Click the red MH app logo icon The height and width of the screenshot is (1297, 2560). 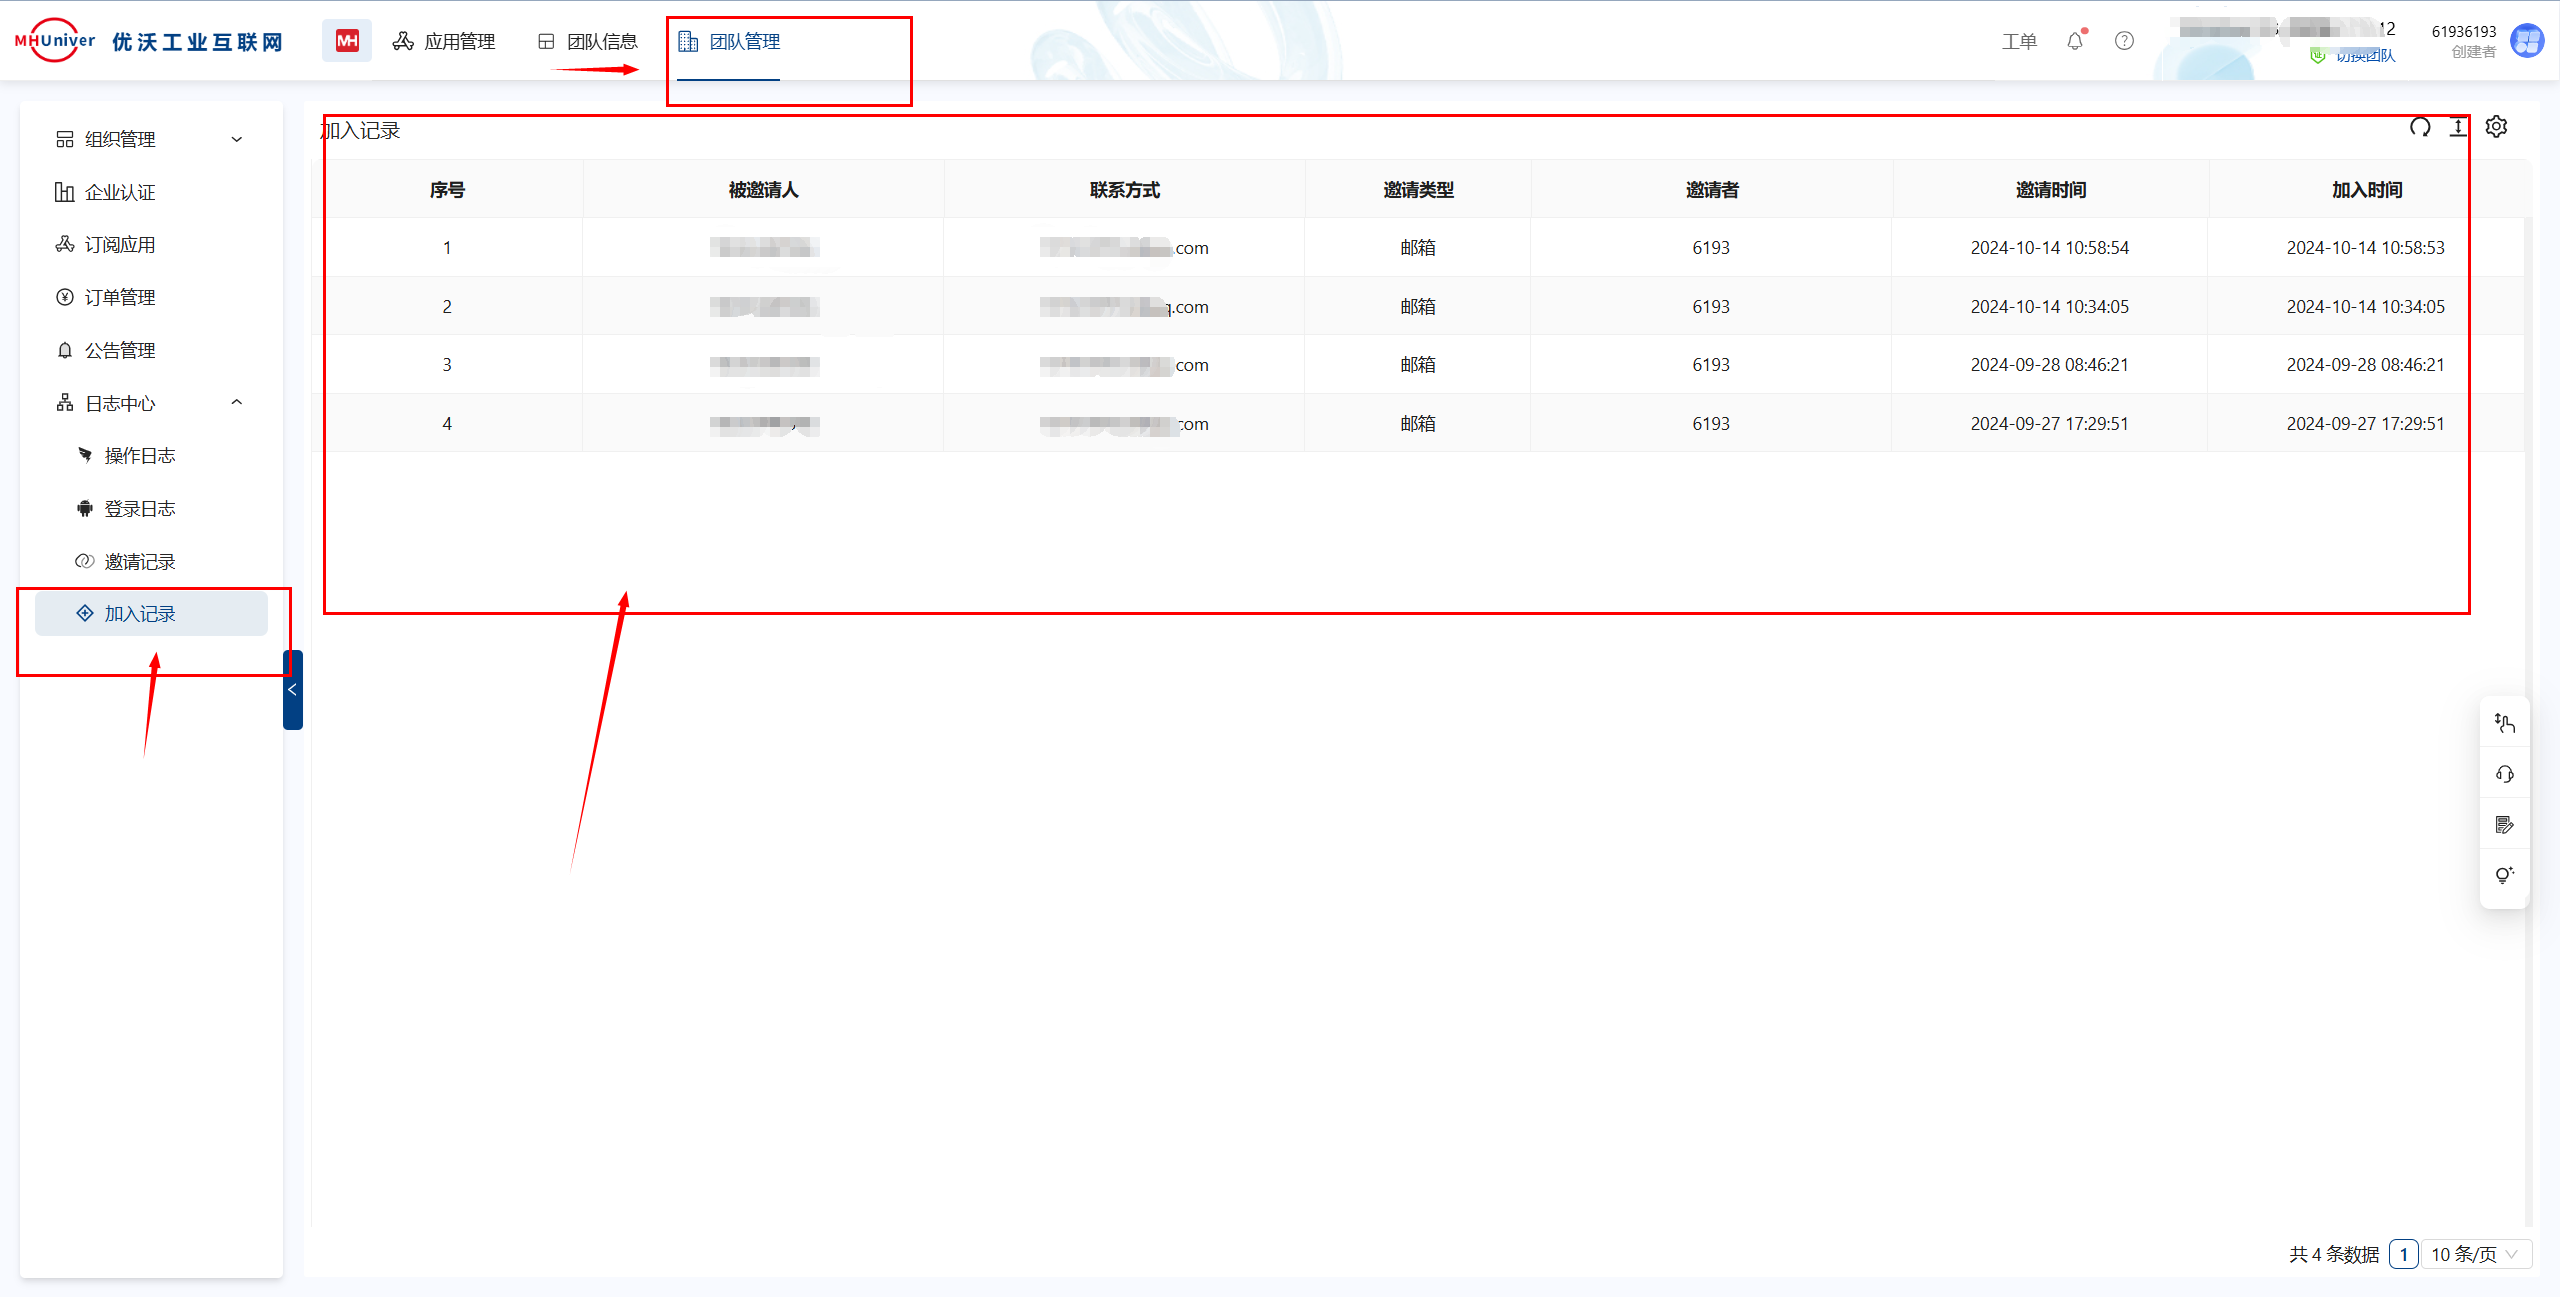[347, 41]
